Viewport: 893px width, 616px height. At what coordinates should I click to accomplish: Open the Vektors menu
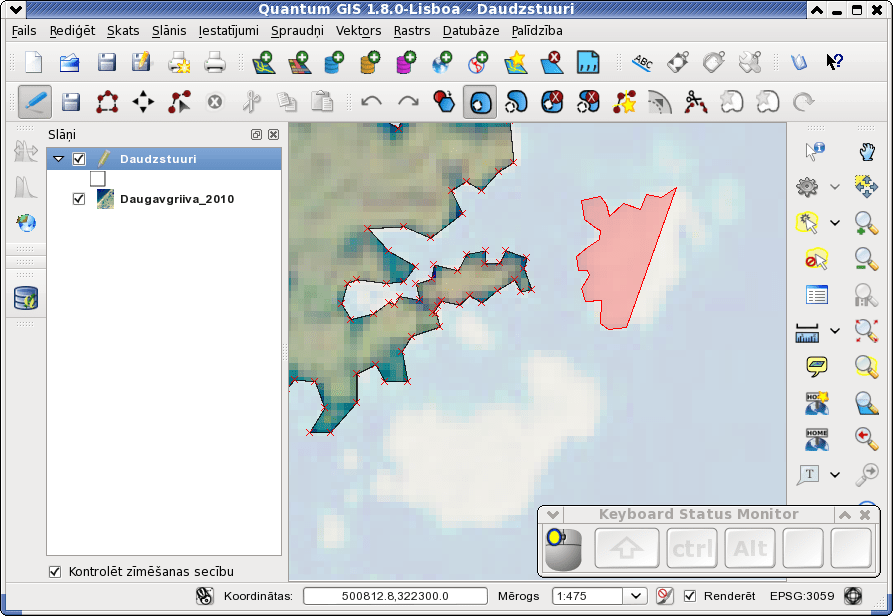pos(358,31)
